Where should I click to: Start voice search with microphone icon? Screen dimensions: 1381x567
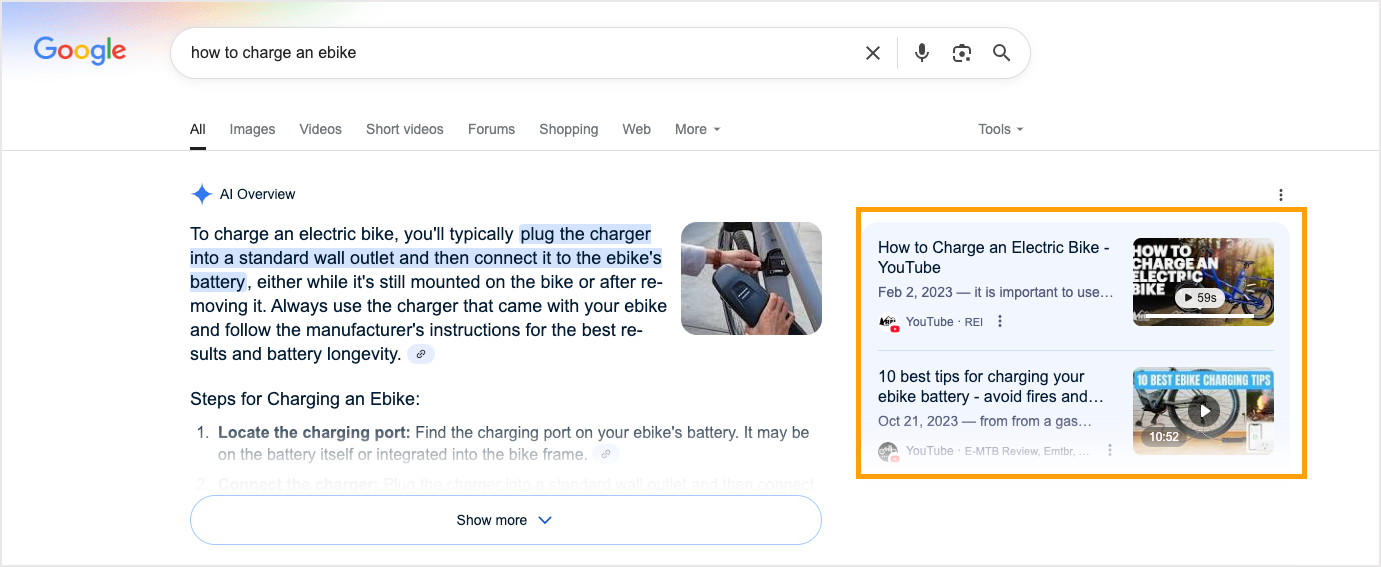point(922,53)
